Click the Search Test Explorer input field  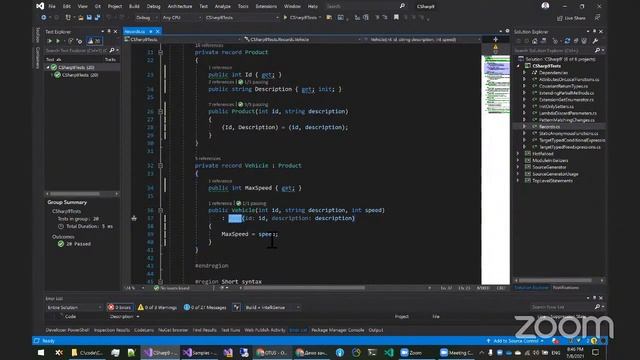pos(76,50)
